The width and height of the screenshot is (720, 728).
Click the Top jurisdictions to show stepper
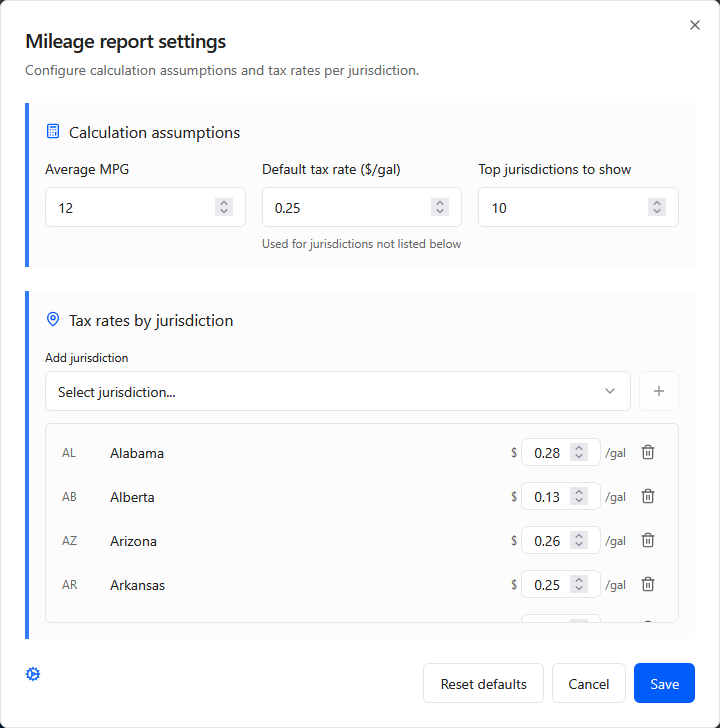tap(657, 207)
